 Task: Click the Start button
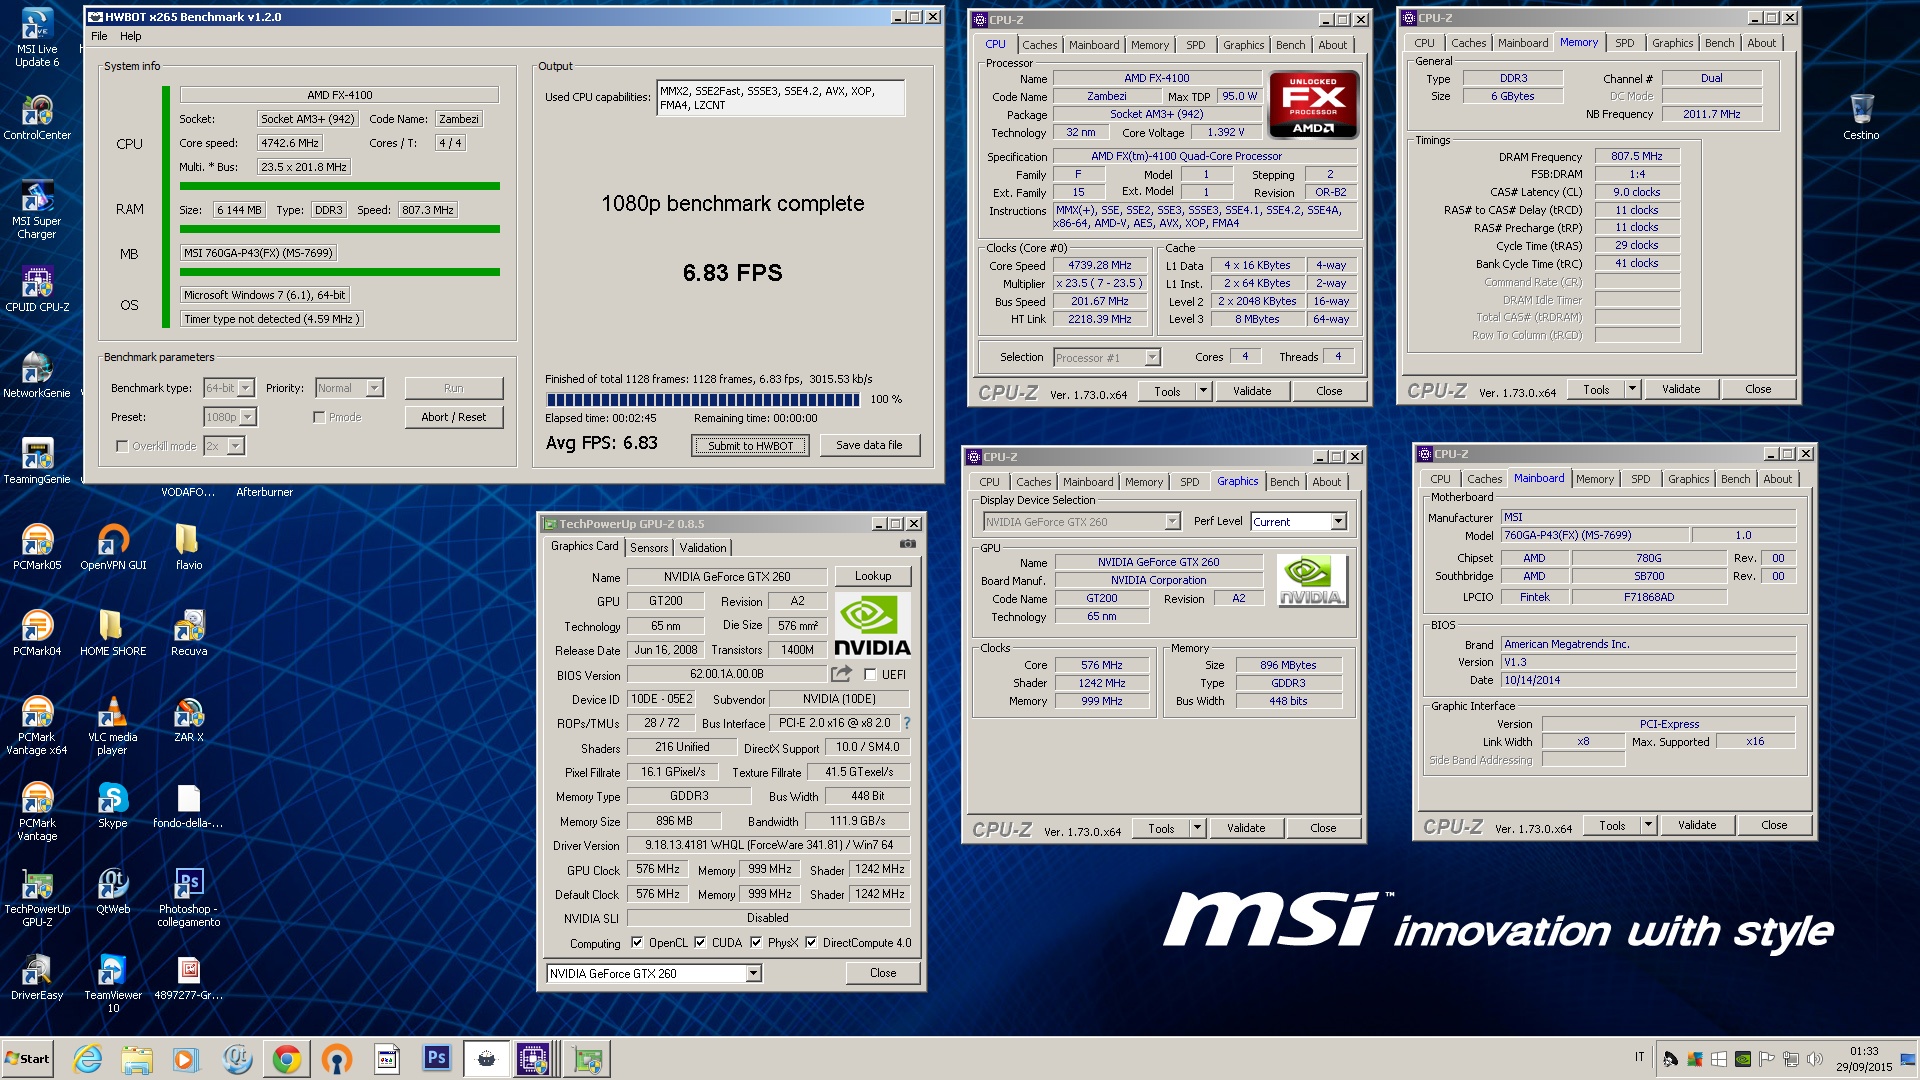tap(28, 1059)
